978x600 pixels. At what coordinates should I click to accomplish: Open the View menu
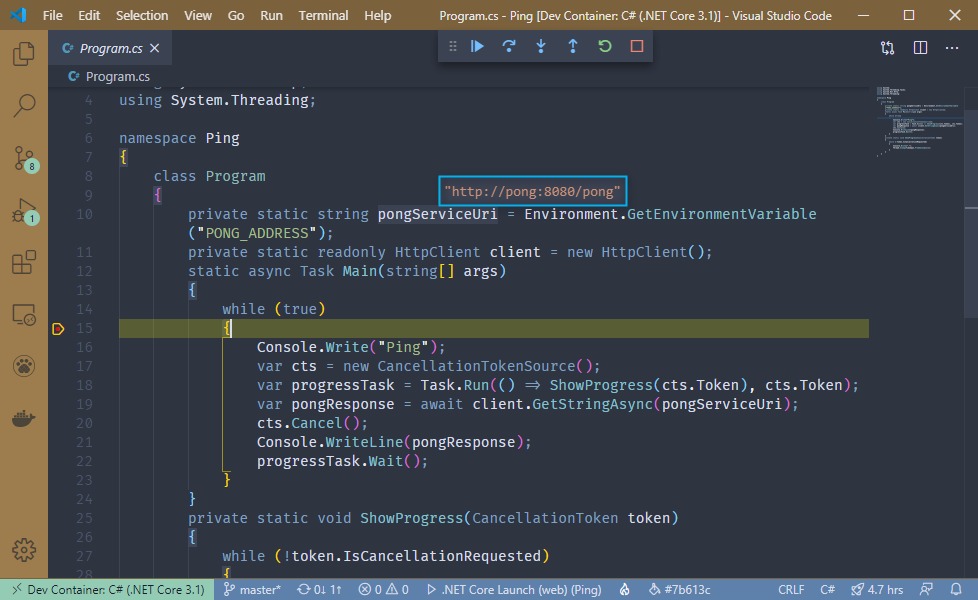[x=198, y=15]
